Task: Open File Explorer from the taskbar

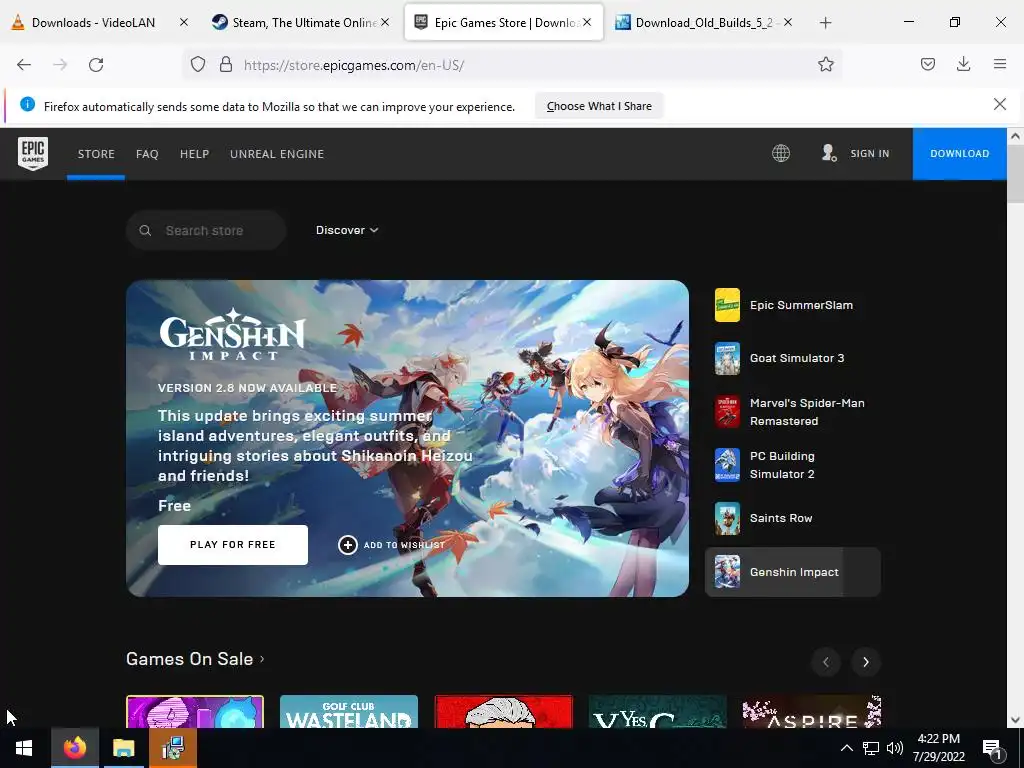Action: (x=123, y=748)
